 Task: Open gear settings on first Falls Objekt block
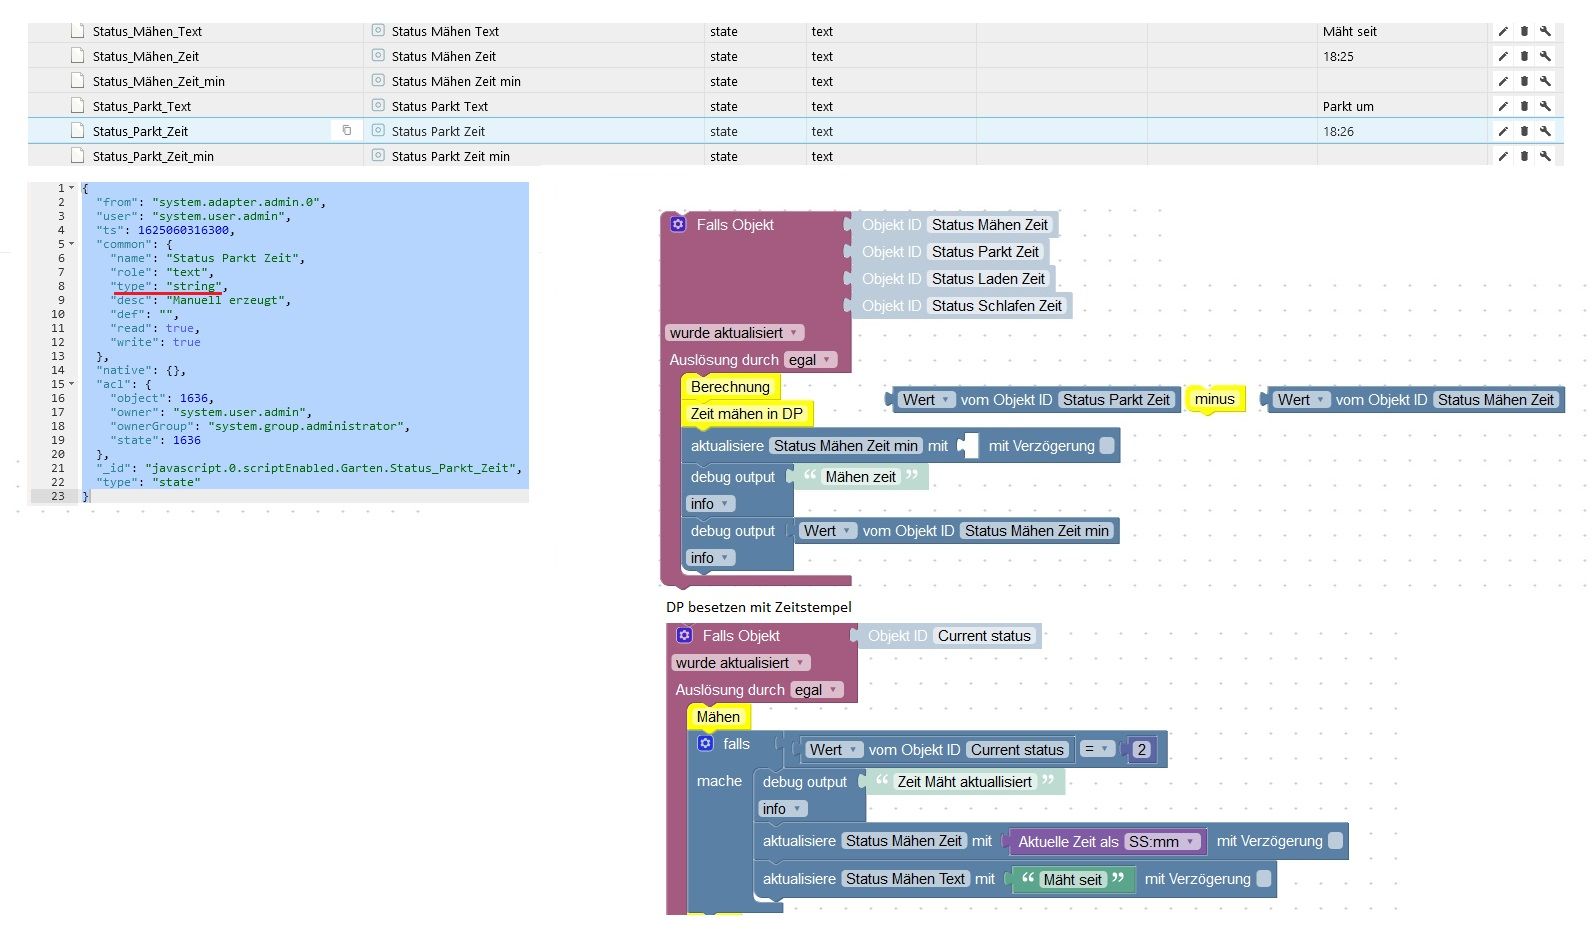(x=678, y=224)
